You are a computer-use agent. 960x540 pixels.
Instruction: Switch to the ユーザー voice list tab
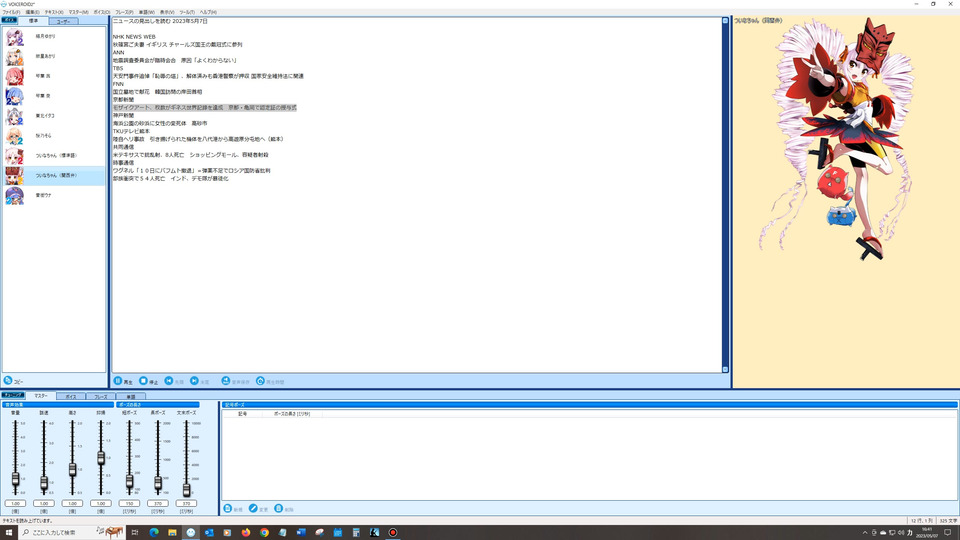63,21
